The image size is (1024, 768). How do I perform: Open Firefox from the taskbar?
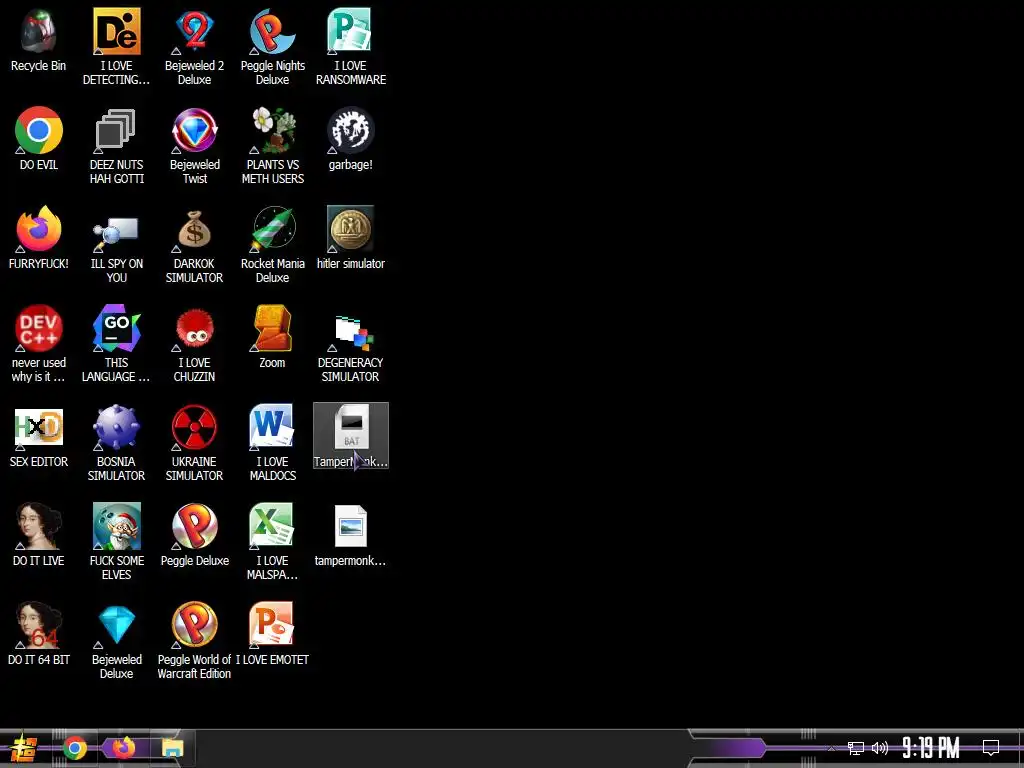click(123, 748)
